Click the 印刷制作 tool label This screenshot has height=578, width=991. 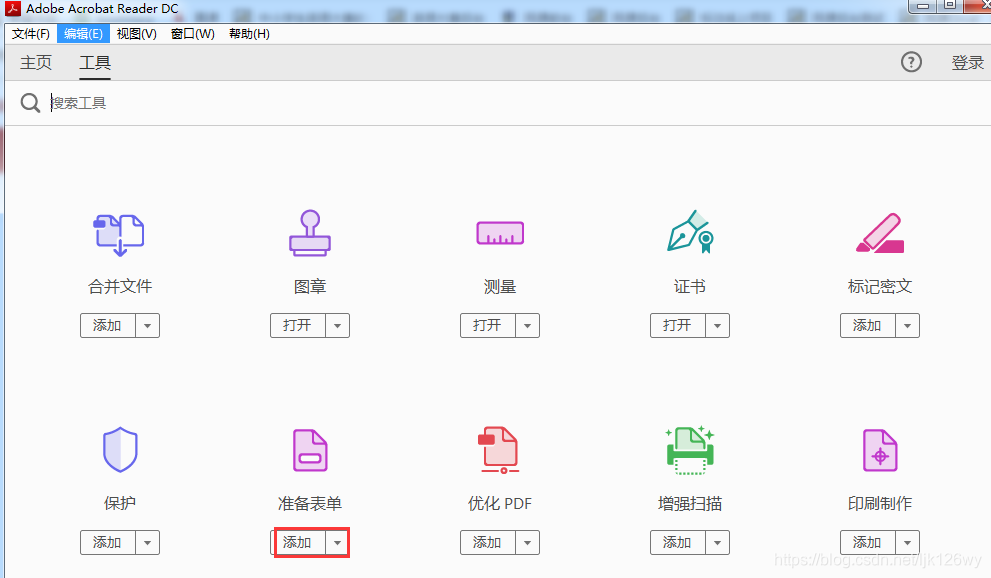click(880, 503)
